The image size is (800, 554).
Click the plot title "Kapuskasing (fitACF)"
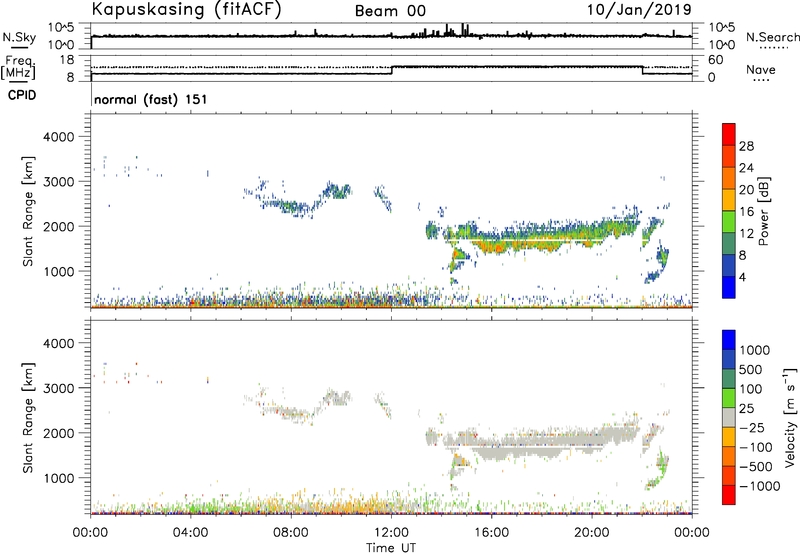click(x=186, y=10)
